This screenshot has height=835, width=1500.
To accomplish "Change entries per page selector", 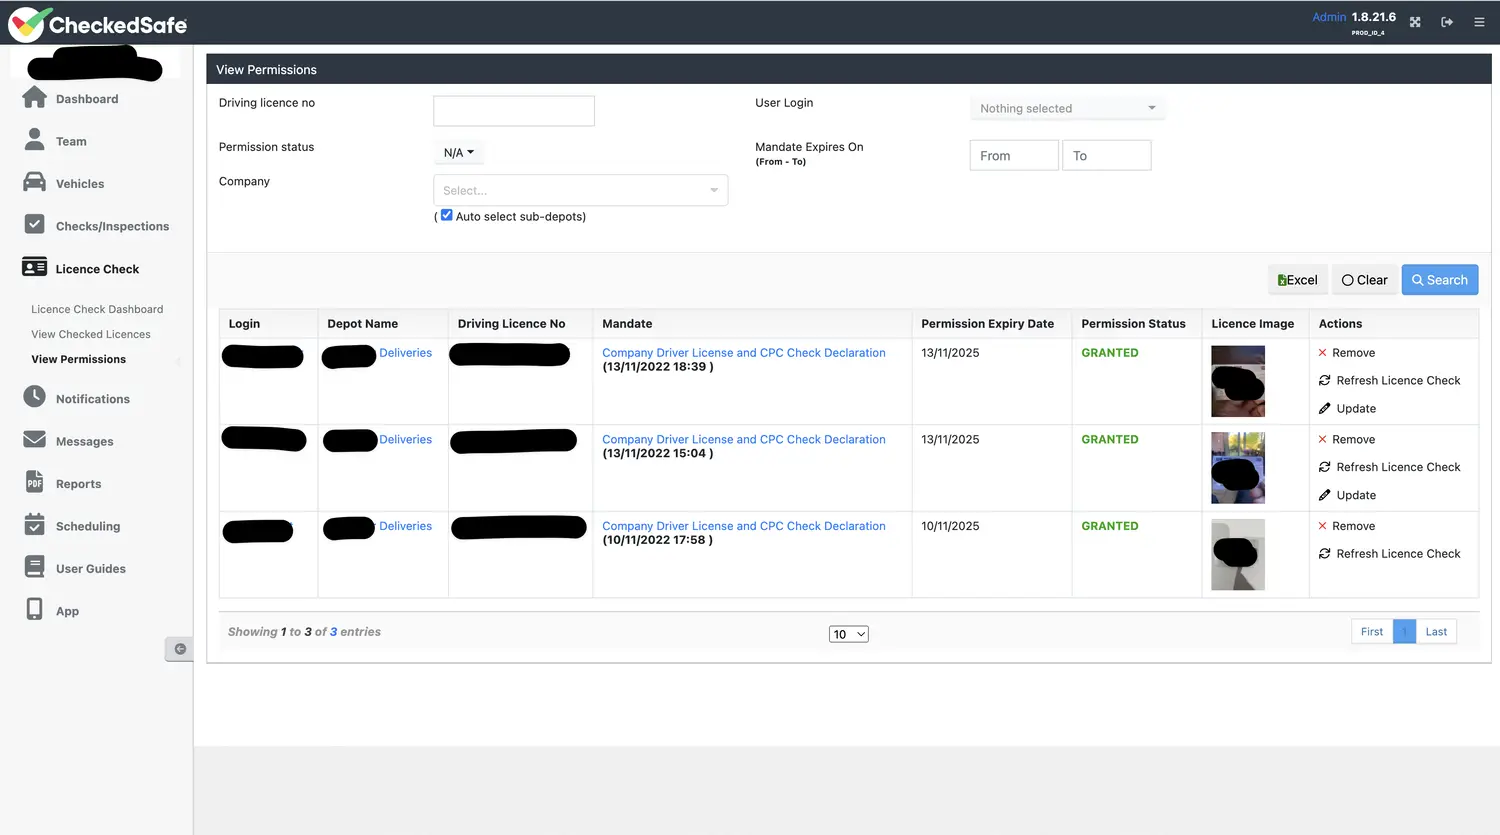I will (848, 634).
